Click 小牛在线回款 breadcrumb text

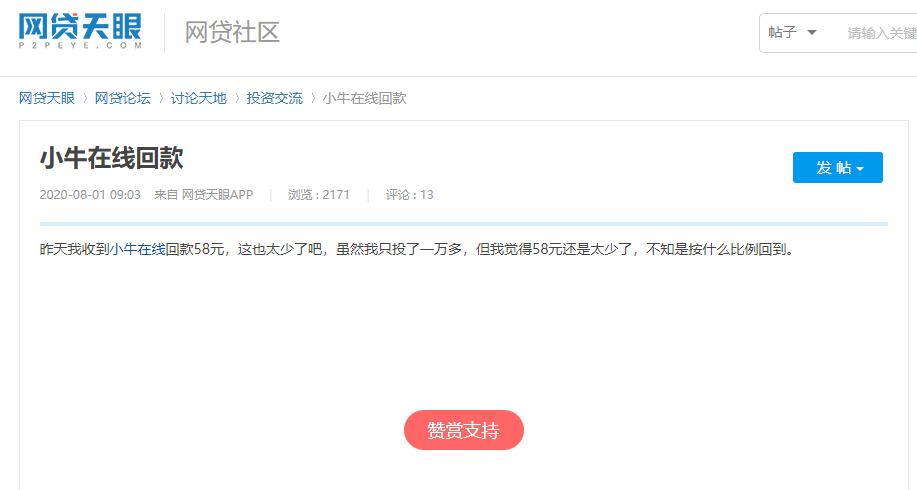pyautogui.click(x=364, y=98)
